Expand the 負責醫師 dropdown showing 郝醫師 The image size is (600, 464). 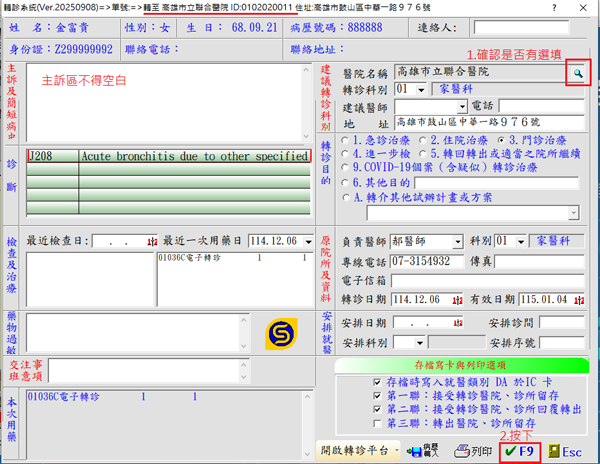pyautogui.click(x=462, y=242)
